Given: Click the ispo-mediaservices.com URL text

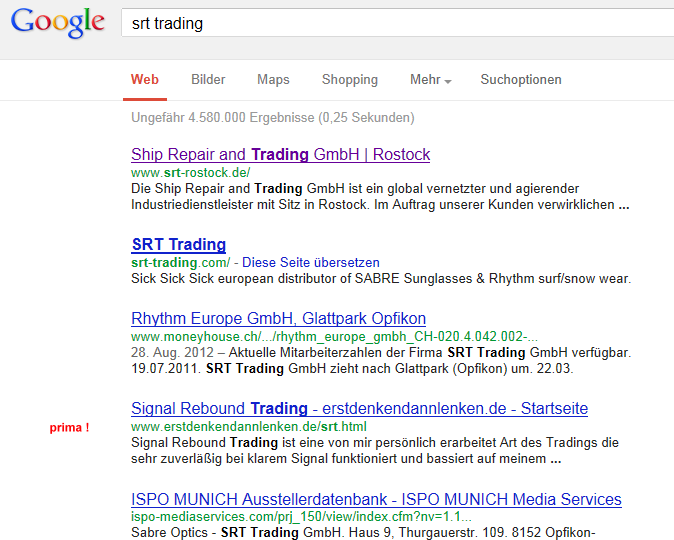Looking at the screenshot, I should [x=301, y=516].
